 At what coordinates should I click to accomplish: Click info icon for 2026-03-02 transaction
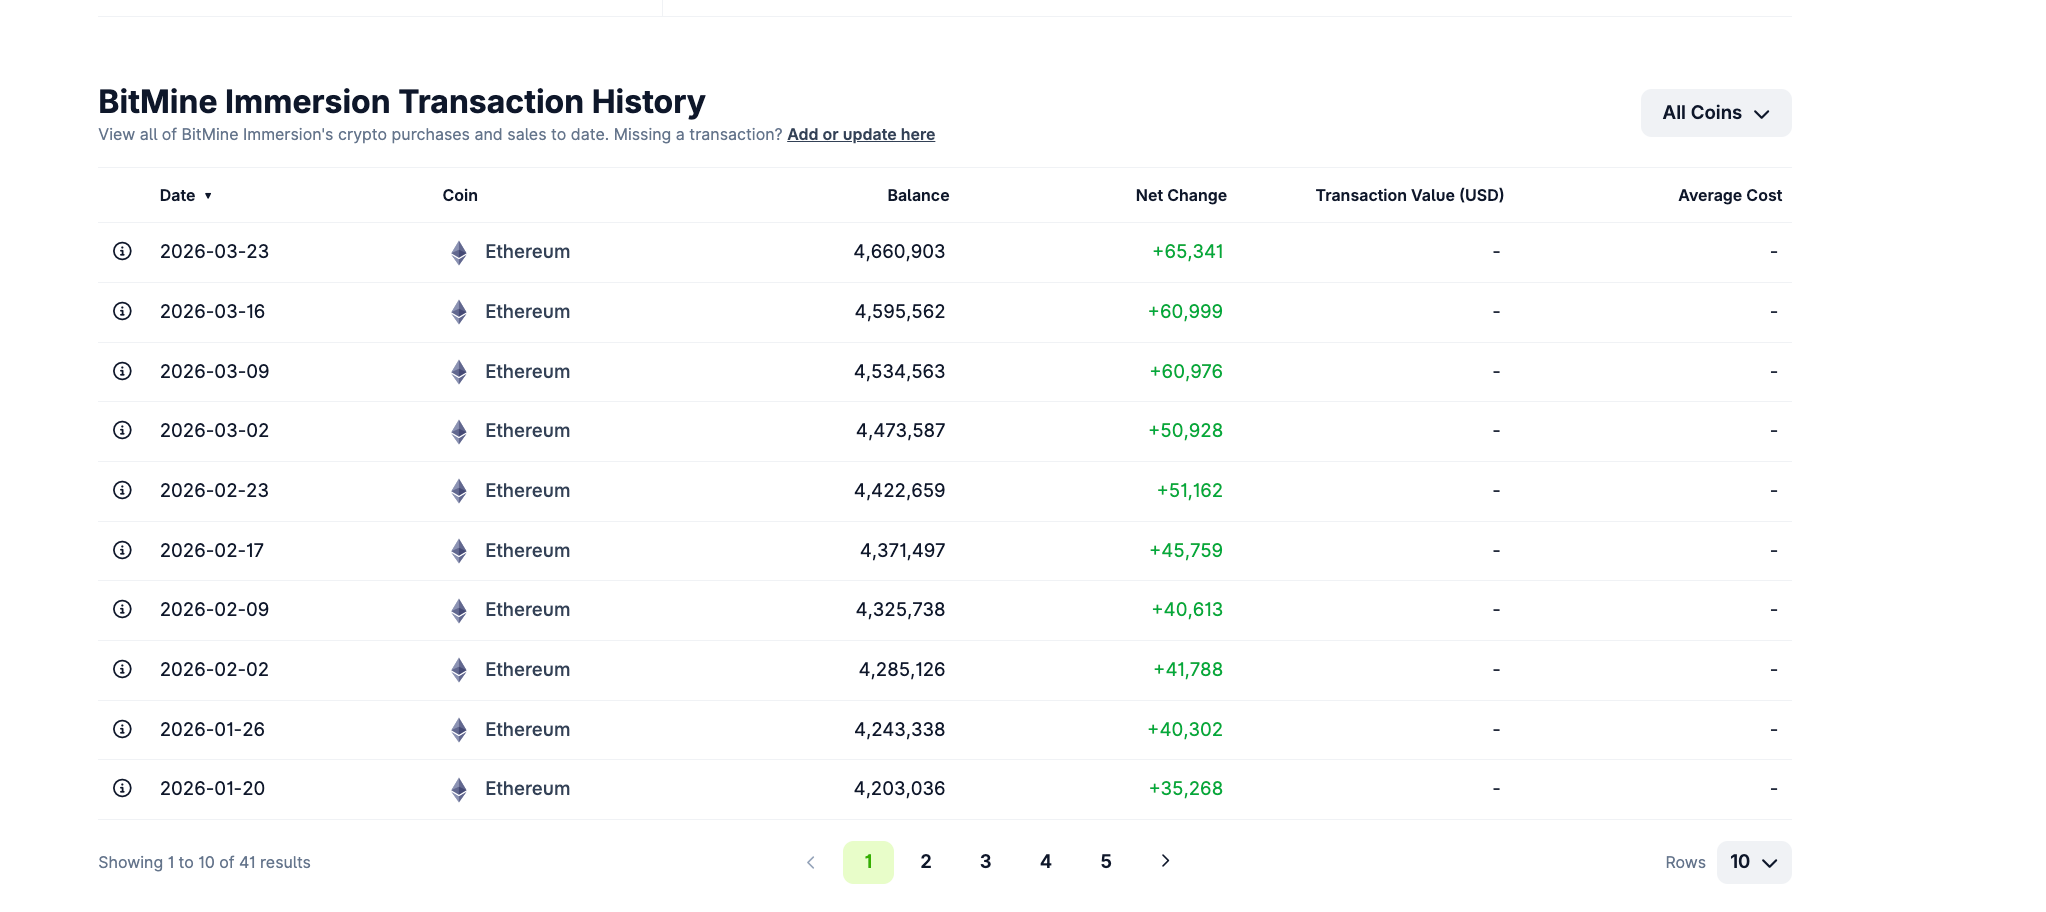click(122, 430)
